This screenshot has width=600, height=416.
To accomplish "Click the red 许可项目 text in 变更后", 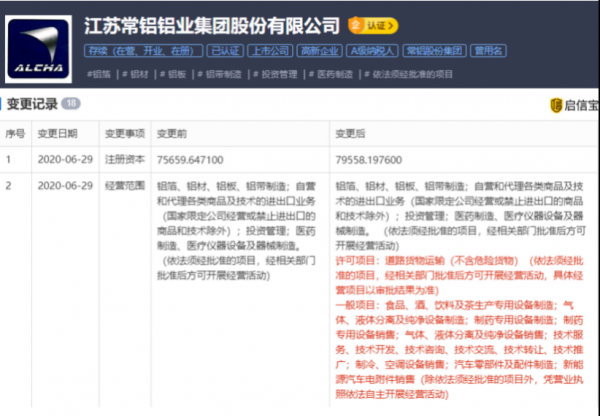I will coord(459,276).
